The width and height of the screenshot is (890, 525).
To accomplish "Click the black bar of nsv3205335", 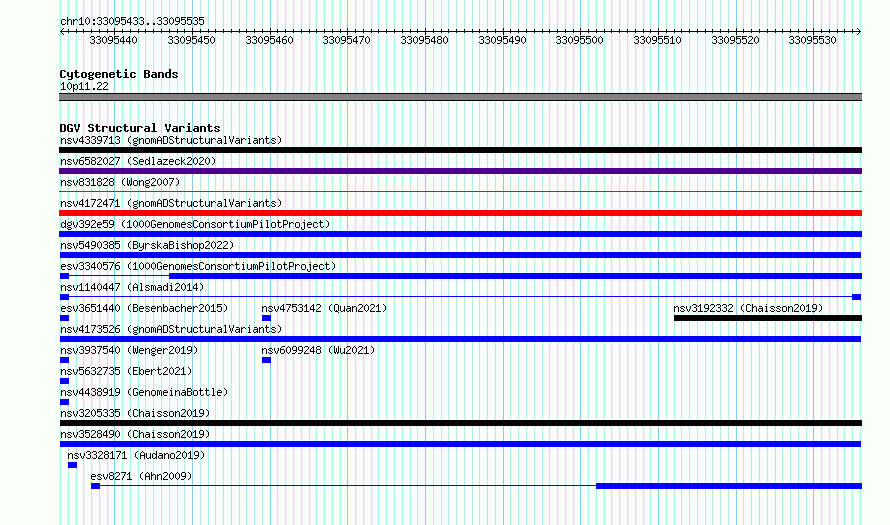I will pyautogui.click(x=460, y=423).
